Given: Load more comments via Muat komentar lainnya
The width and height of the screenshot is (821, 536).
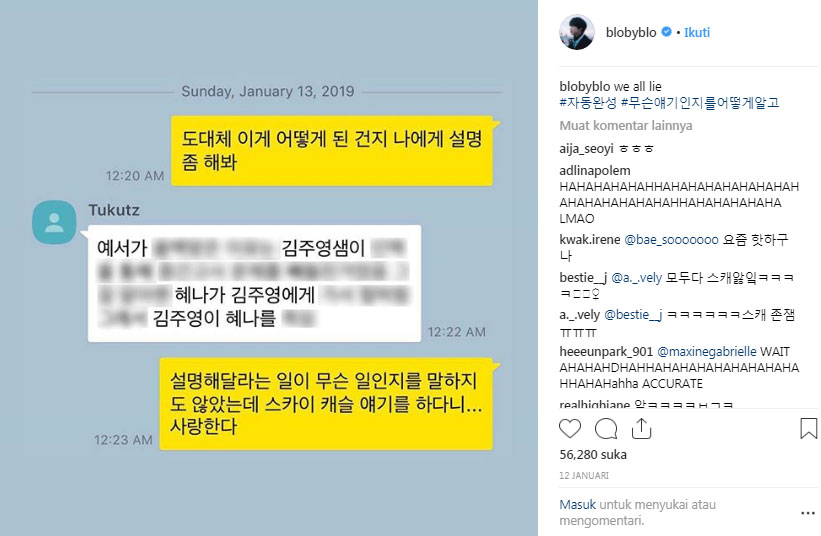Looking at the screenshot, I should [626, 126].
